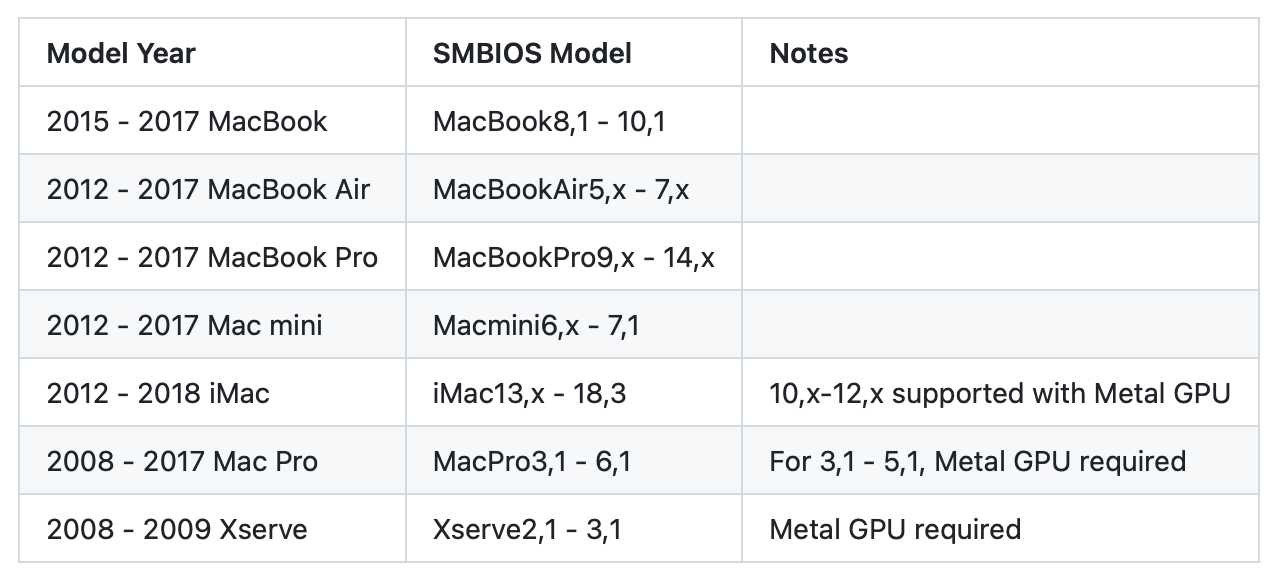Viewport: 1286px width, 586px height.
Task: Click the SMBIOS Model column header
Action: click(532, 53)
